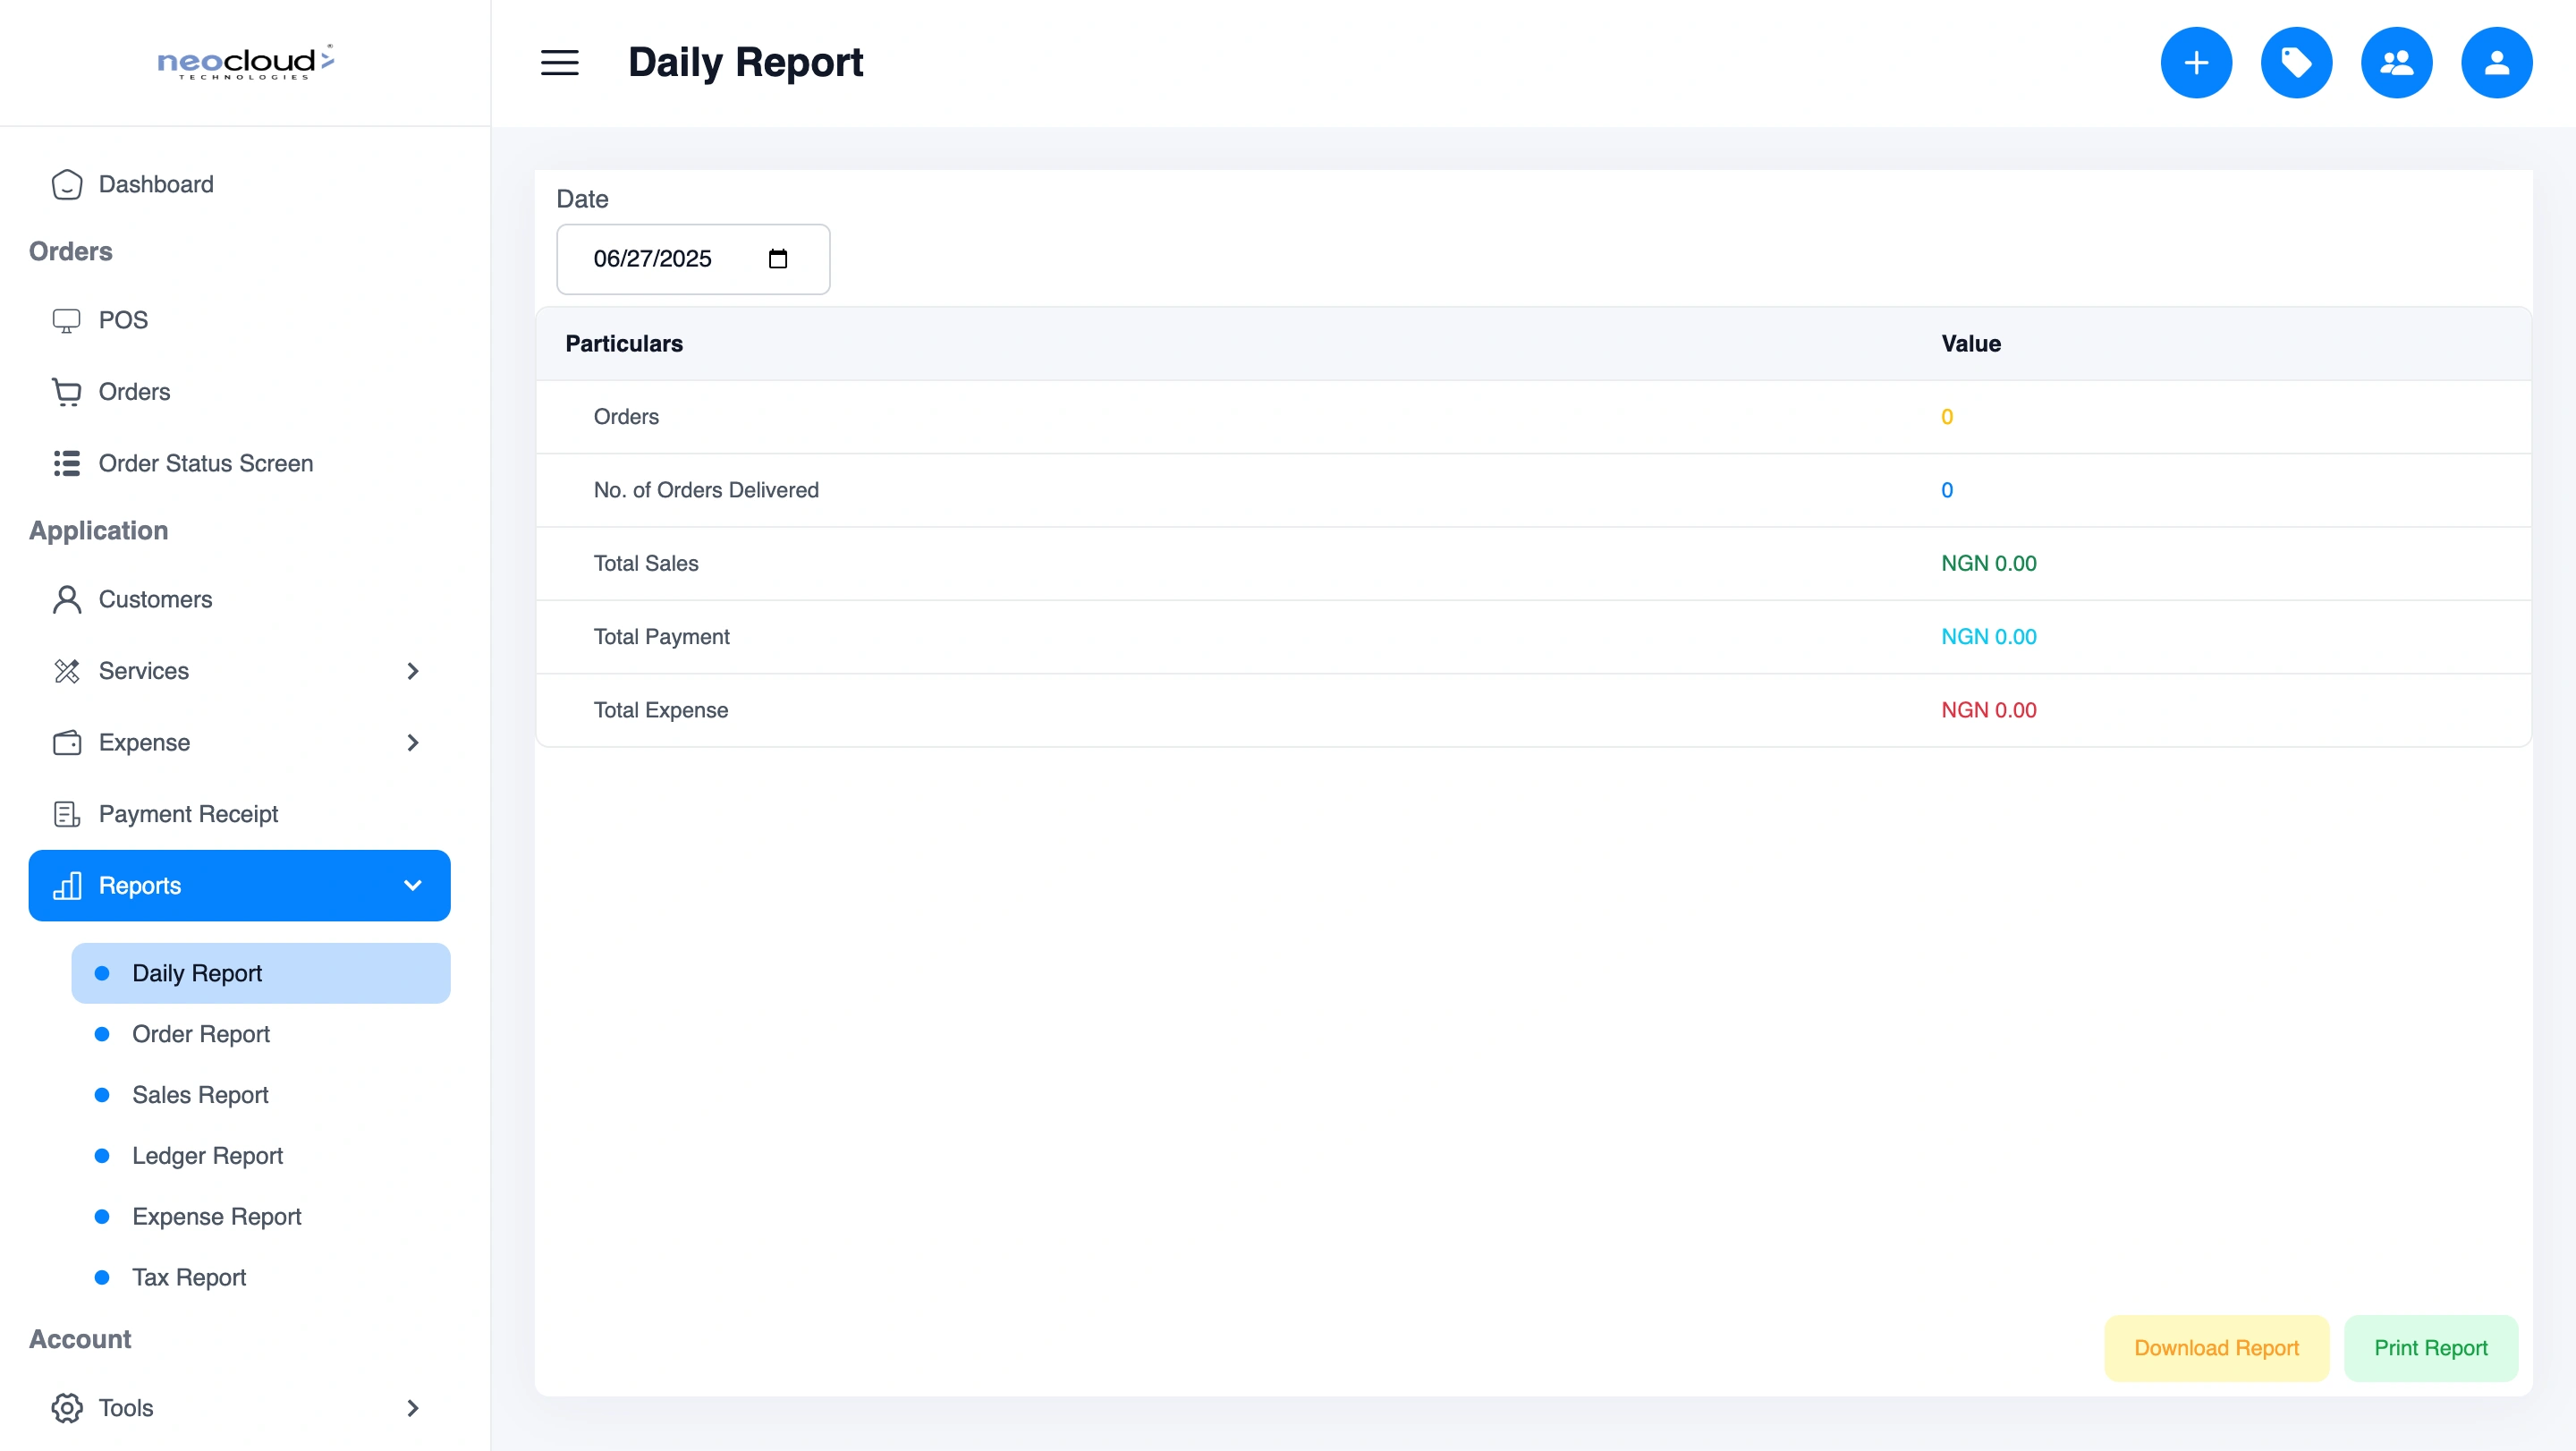Click the hamburger menu icon

pyautogui.click(x=559, y=62)
